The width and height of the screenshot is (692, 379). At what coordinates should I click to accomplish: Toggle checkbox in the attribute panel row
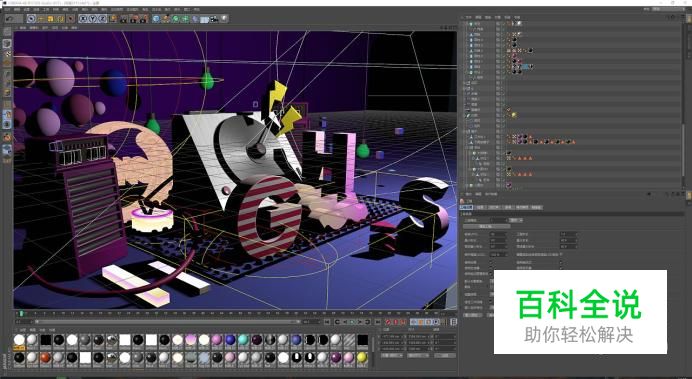(561, 255)
